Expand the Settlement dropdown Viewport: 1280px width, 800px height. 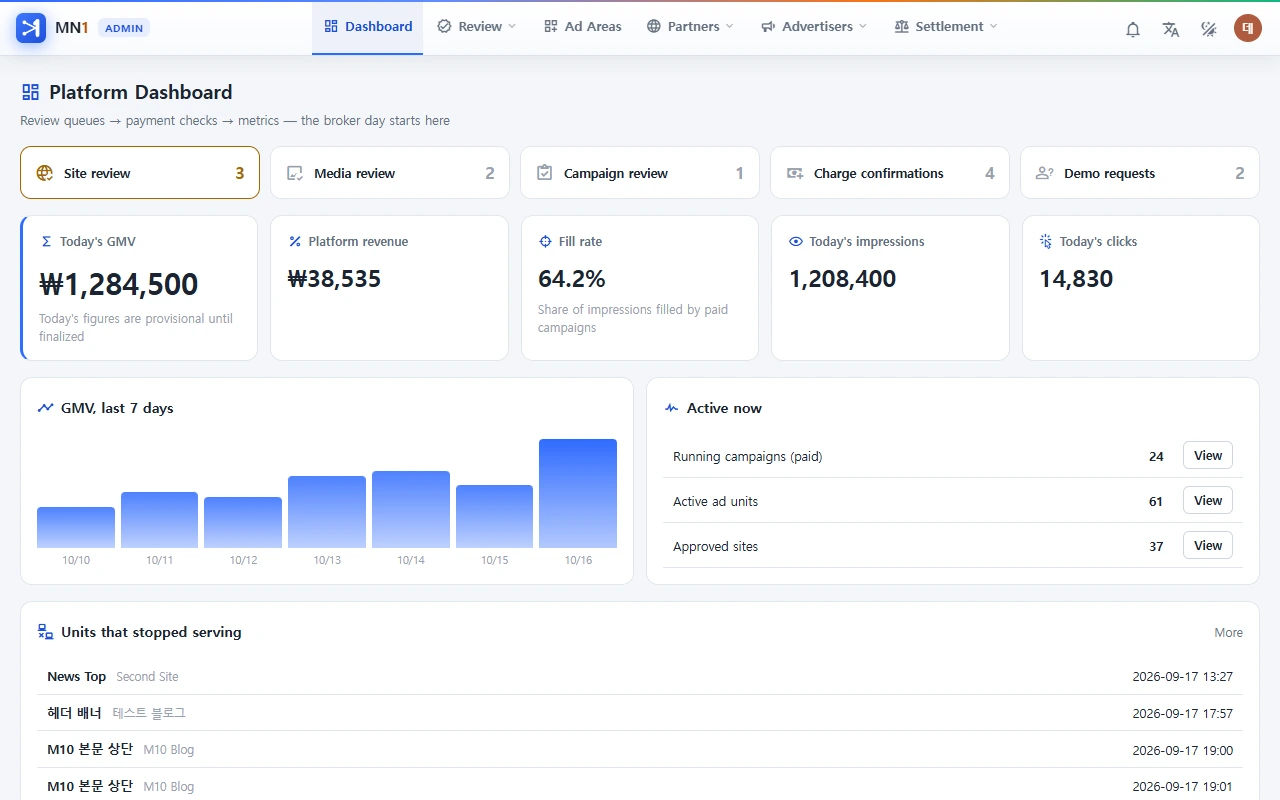[946, 27]
